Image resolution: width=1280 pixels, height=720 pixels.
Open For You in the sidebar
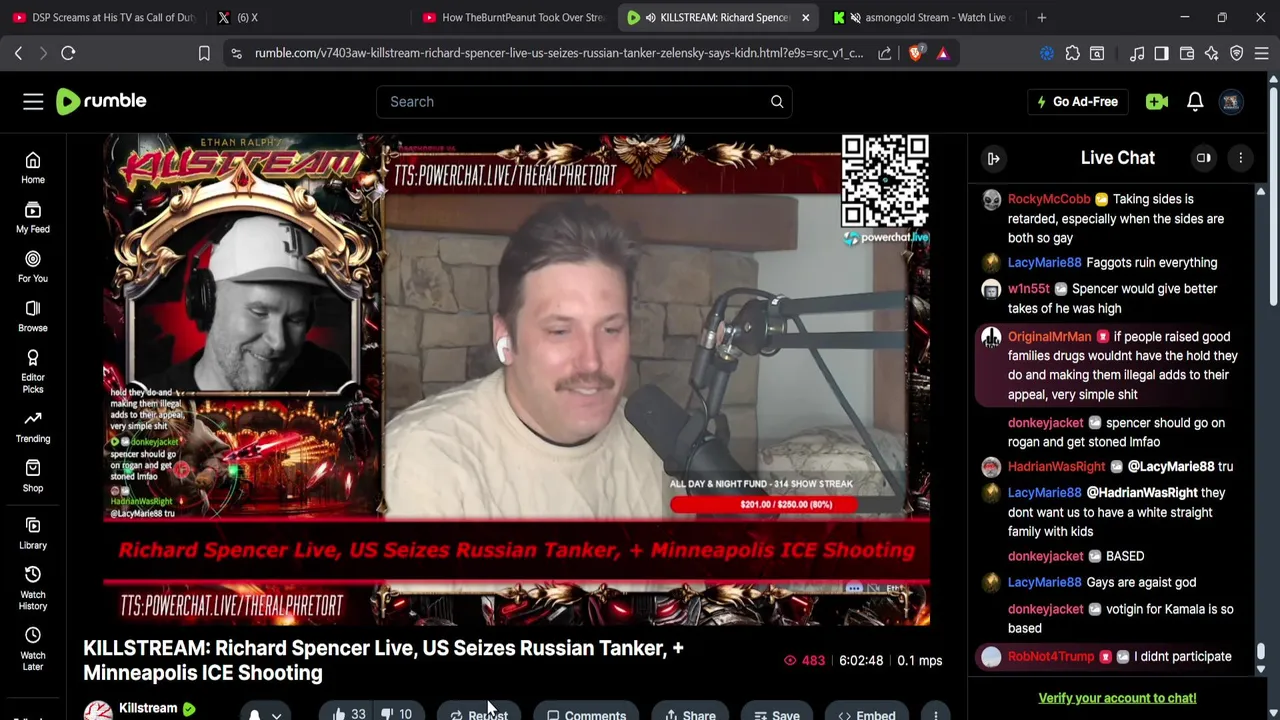click(x=33, y=267)
